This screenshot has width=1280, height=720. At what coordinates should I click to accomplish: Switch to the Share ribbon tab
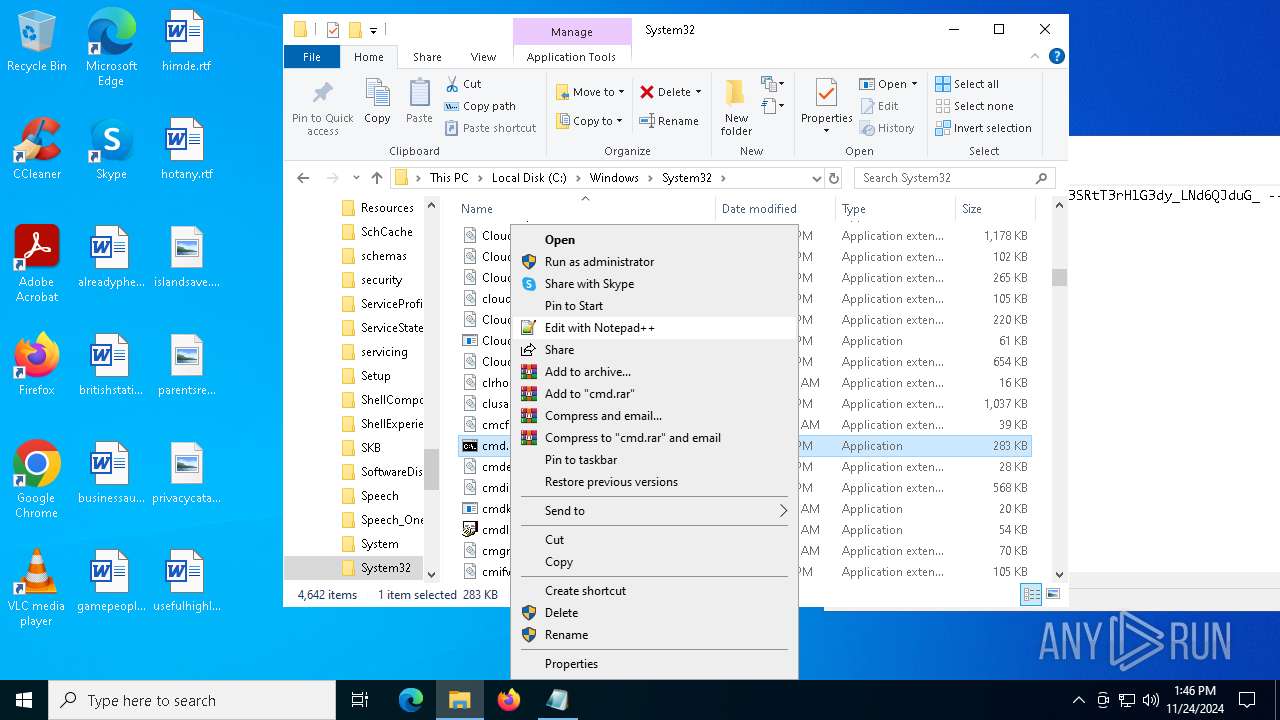427,57
